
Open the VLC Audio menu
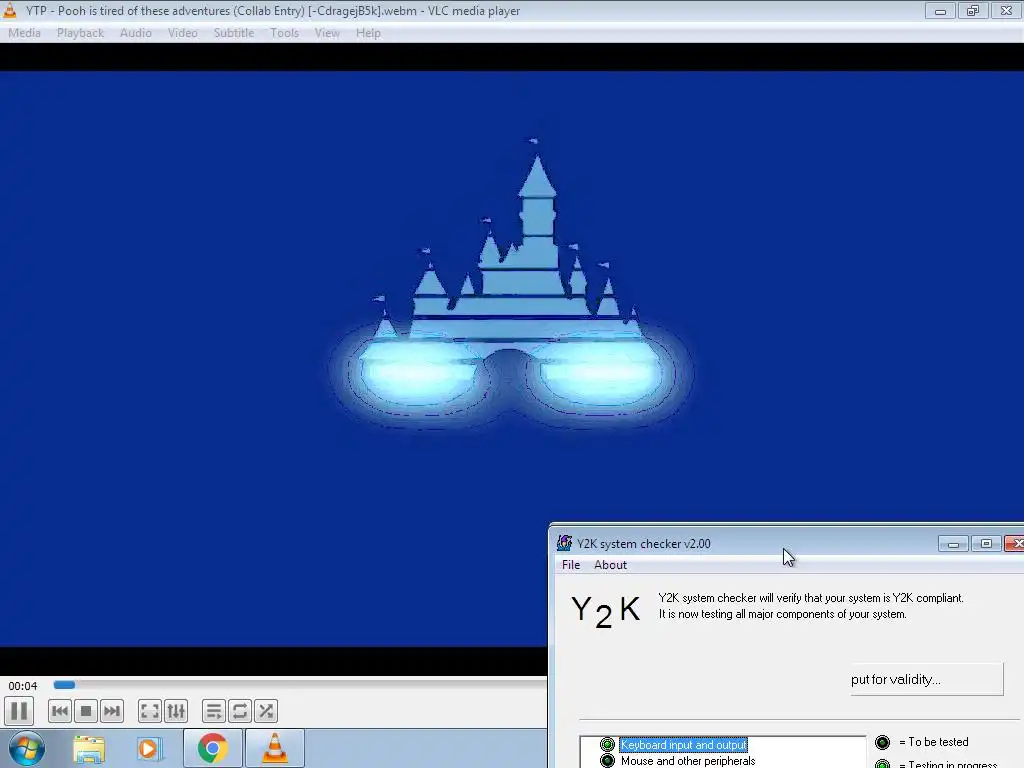click(x=135, y=33)
